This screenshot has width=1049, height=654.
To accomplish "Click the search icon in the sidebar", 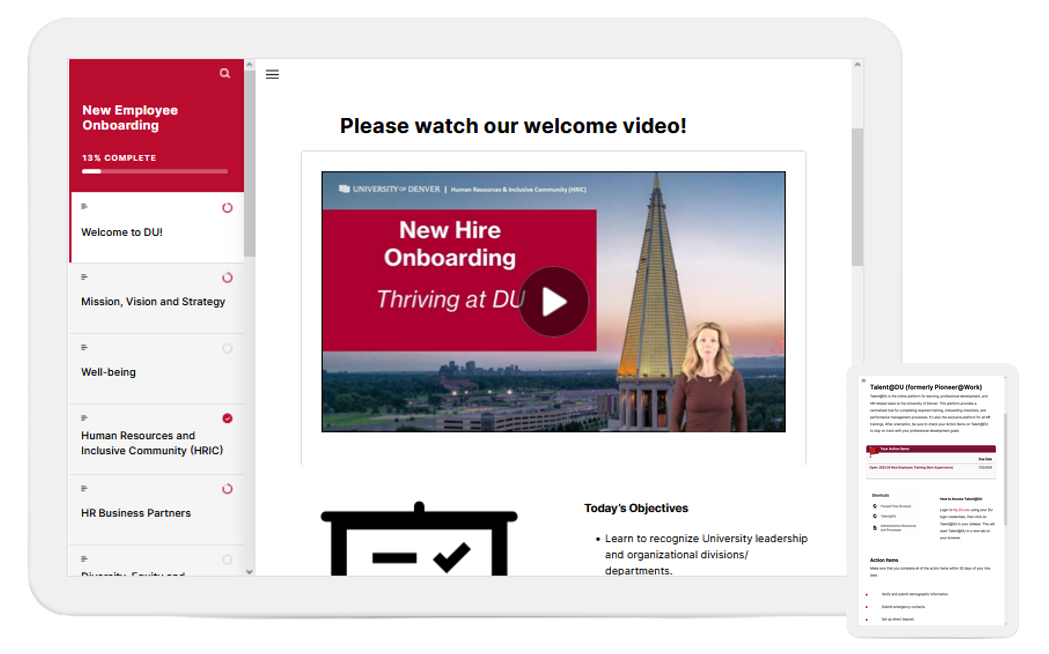I will click(x=225, y=72).
